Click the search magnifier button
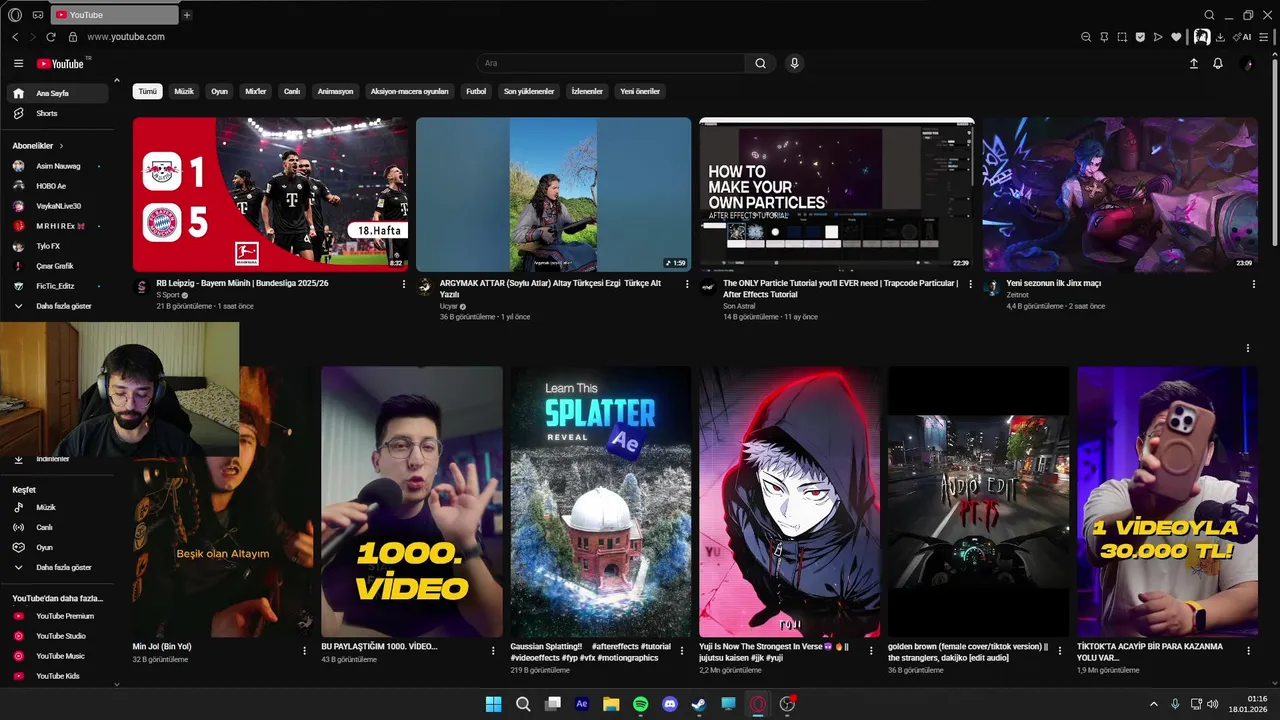This screenshot has width=1280, height=720. point(760,63)
